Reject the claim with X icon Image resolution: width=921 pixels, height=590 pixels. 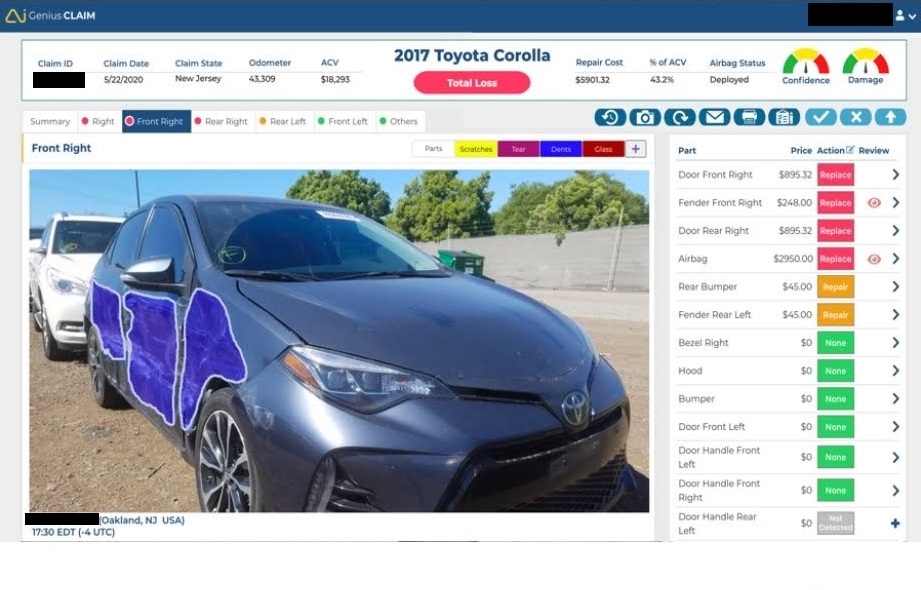click(x=856, y=118)
